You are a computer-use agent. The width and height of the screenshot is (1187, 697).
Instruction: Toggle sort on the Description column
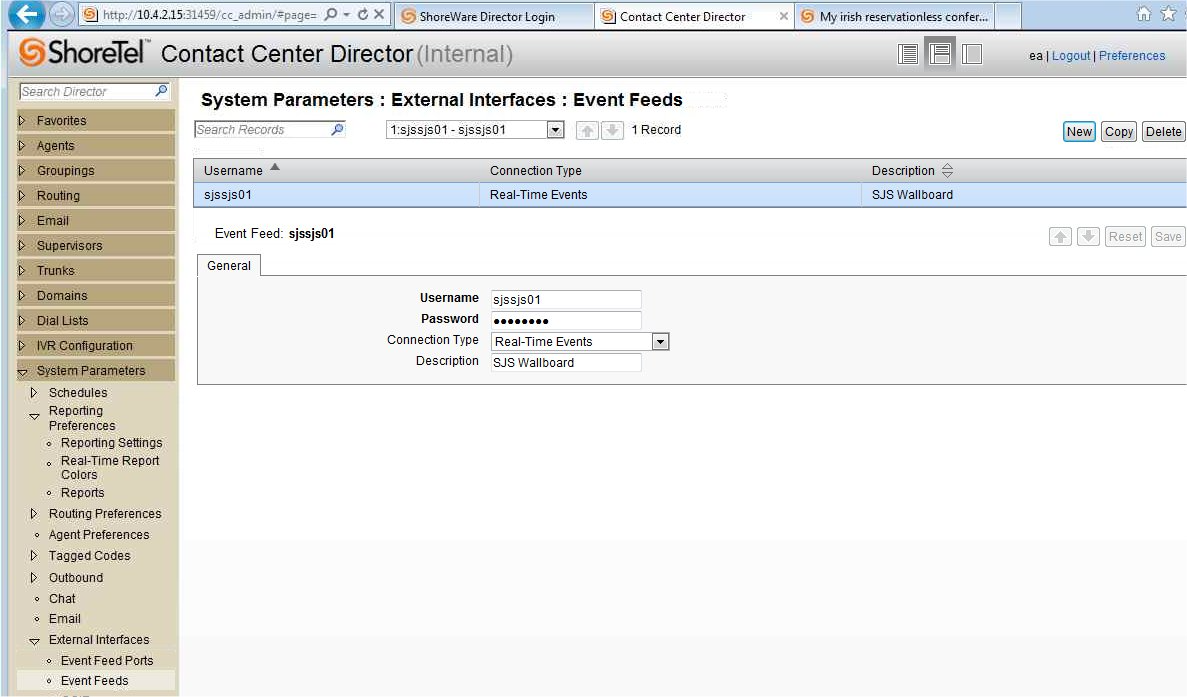948,171
